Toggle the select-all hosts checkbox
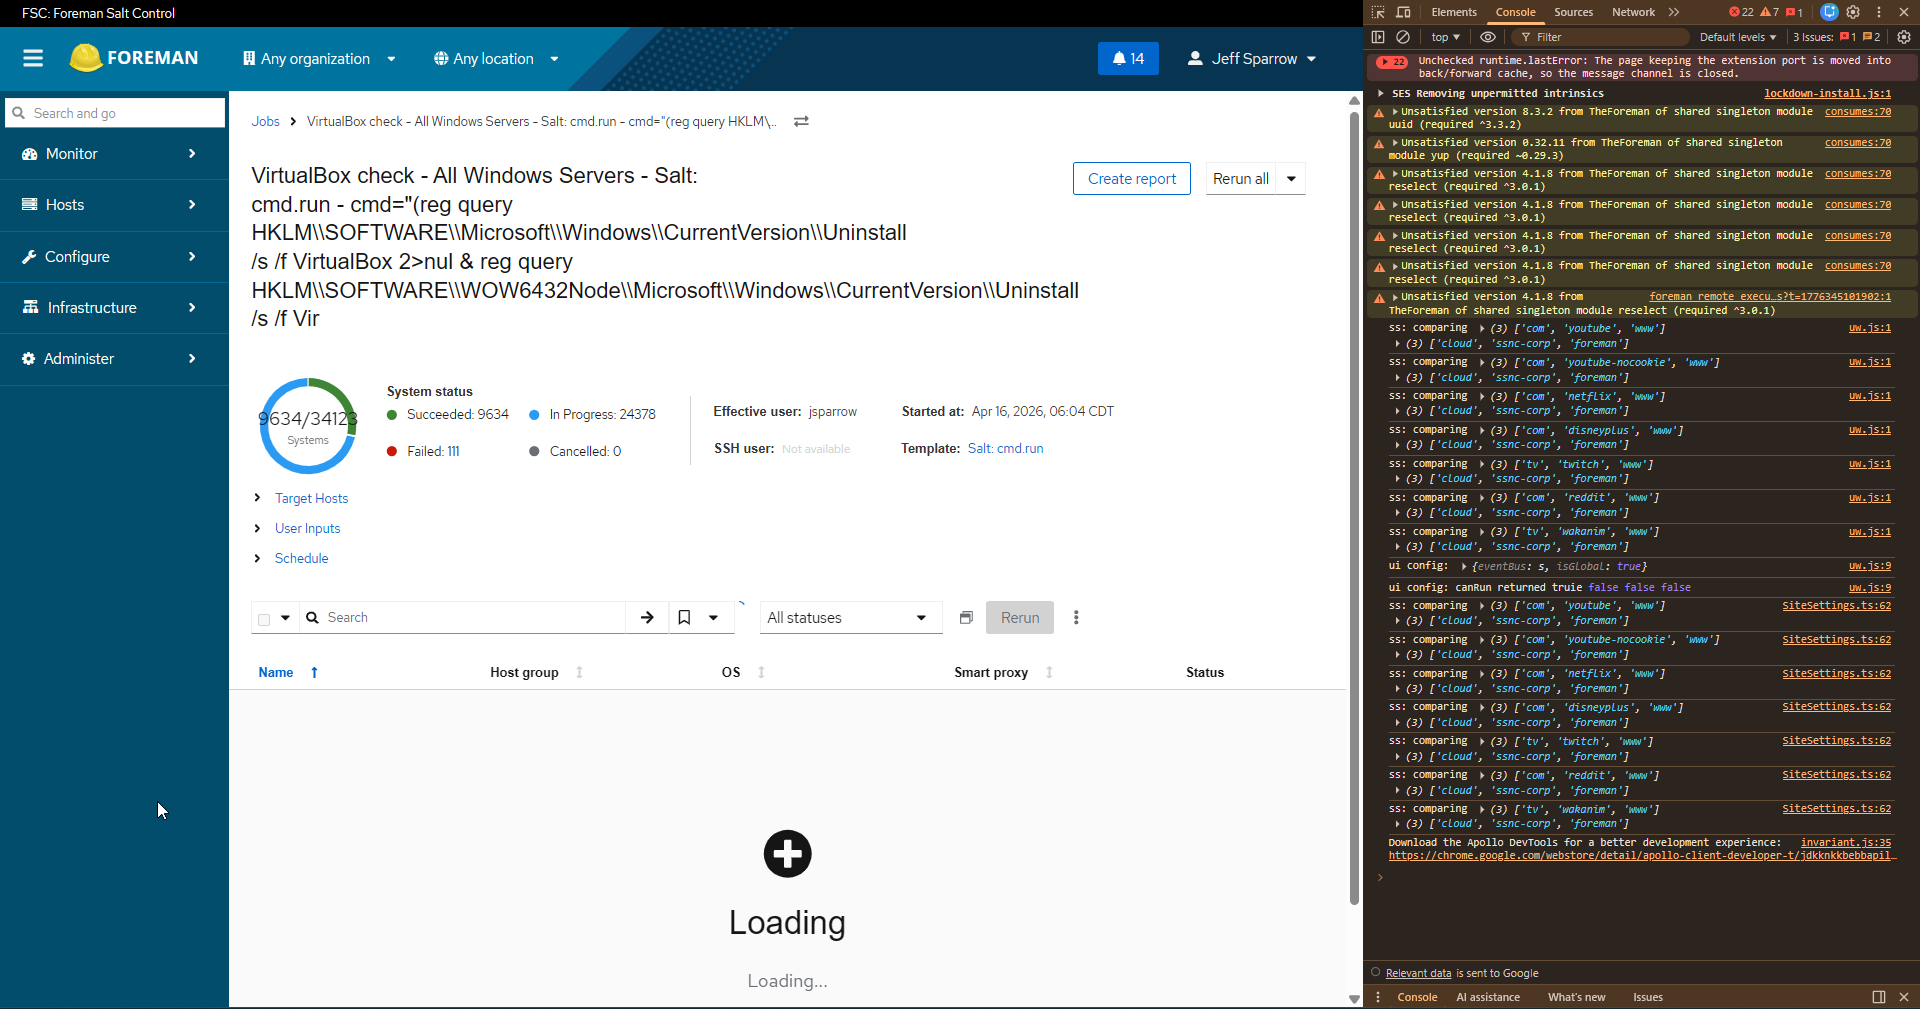 [x=264, y=619]
